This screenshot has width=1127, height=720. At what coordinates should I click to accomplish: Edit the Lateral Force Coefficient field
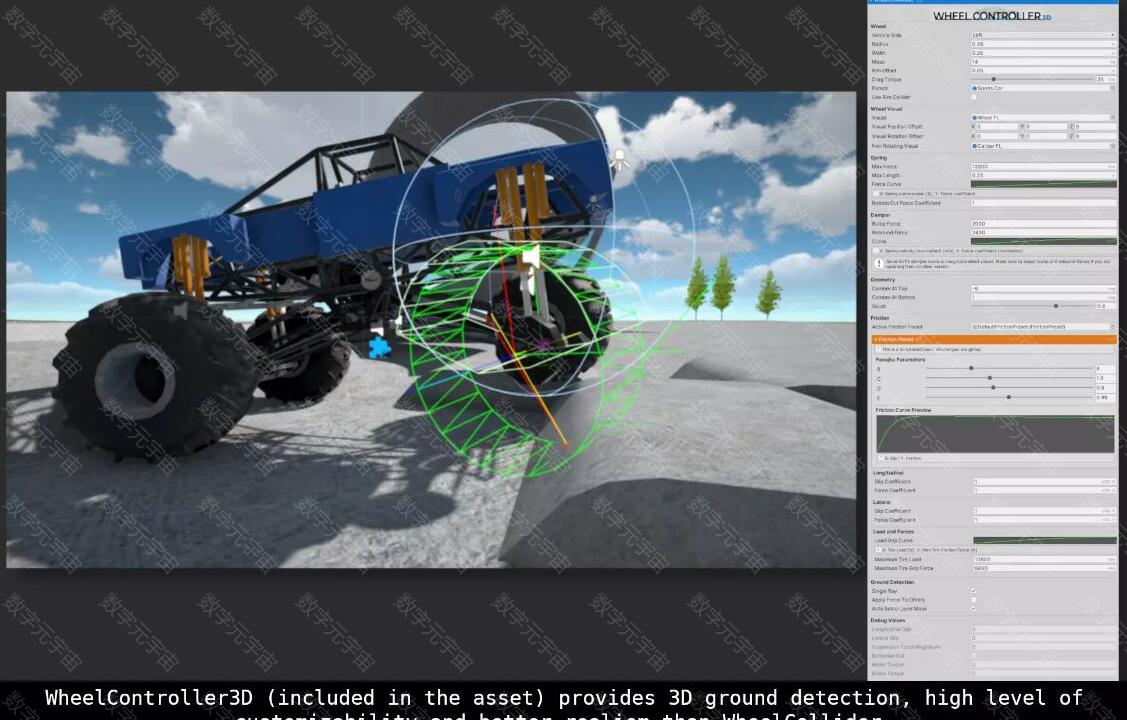pyautogui.click(x=1044, y=520)
